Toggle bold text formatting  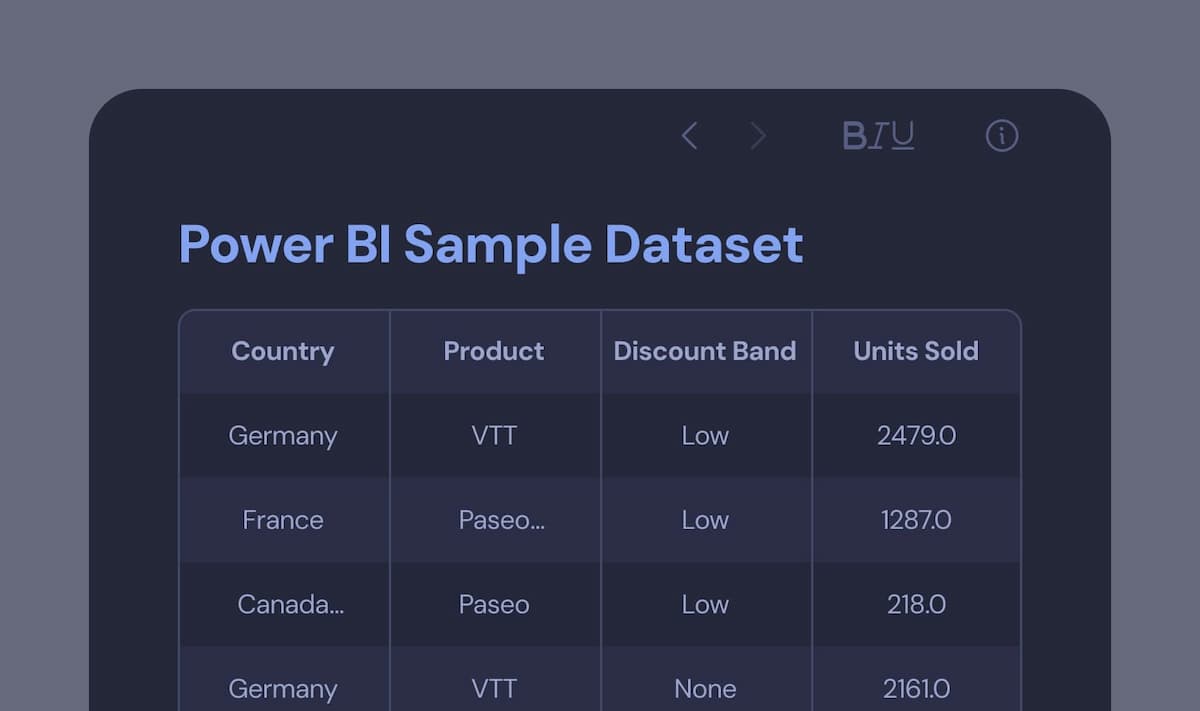click(x=855, y=136)
